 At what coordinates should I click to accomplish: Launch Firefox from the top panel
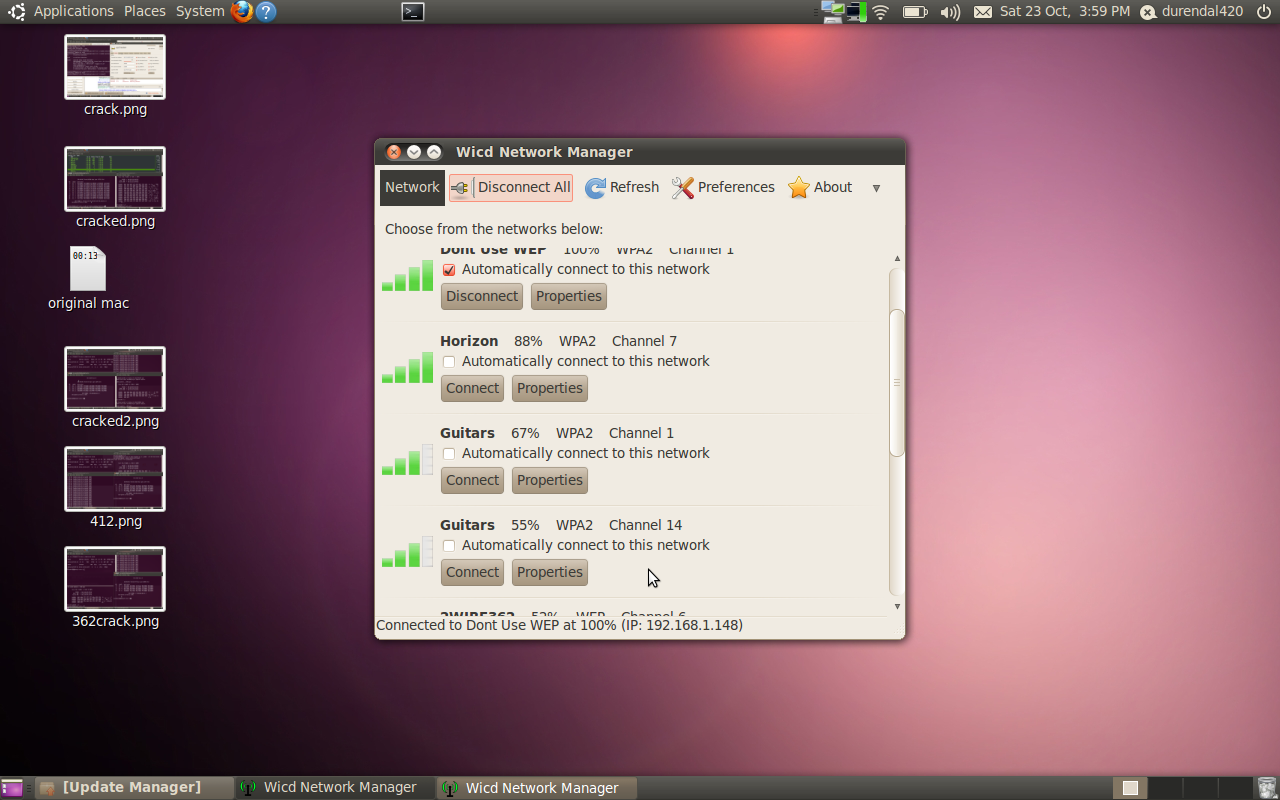[x=241, y=12]
